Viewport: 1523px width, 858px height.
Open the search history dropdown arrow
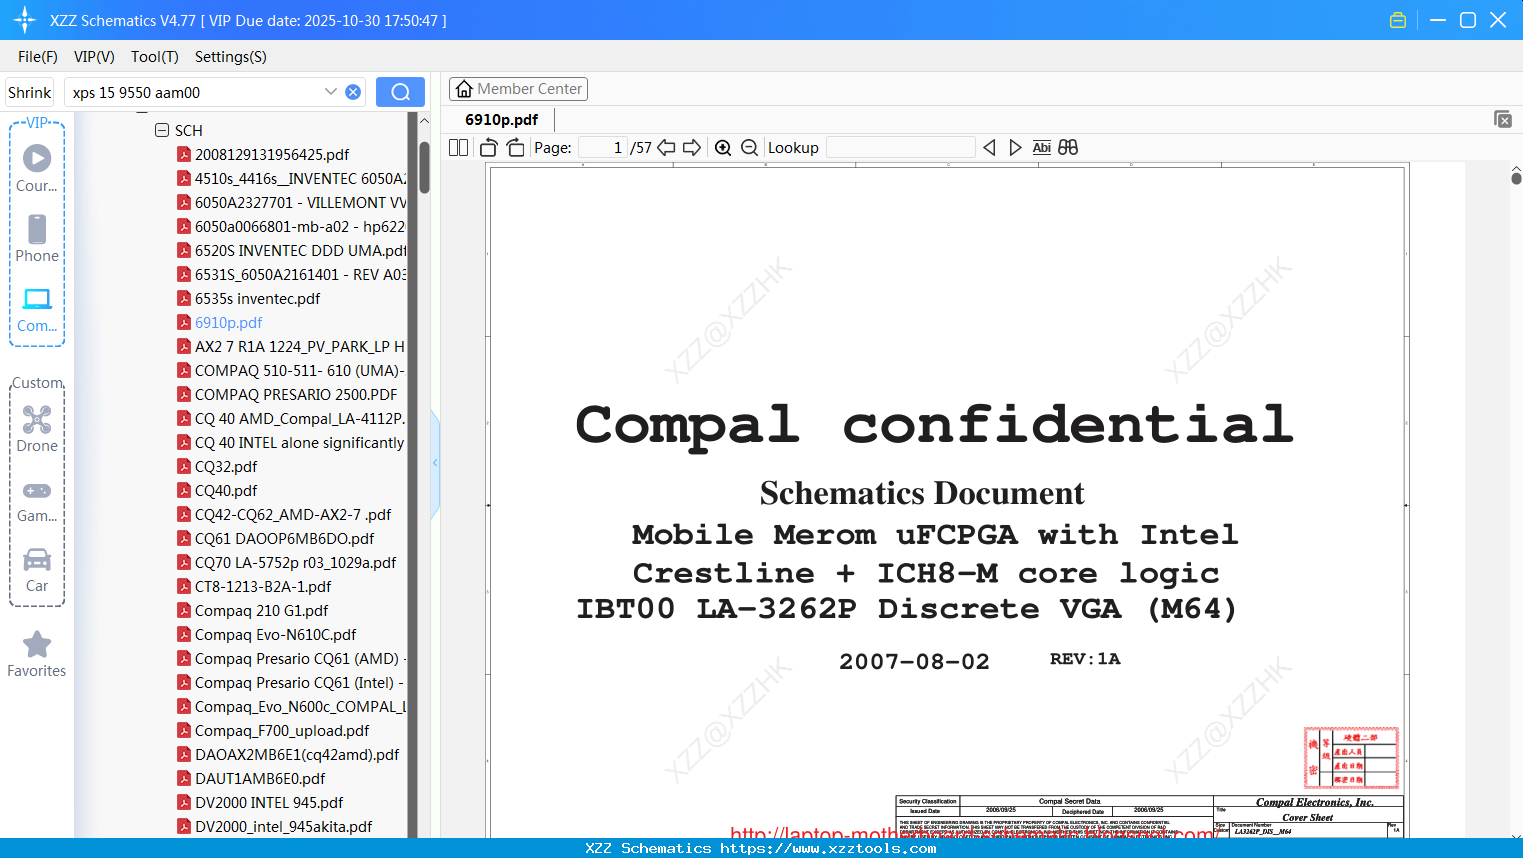331,92
